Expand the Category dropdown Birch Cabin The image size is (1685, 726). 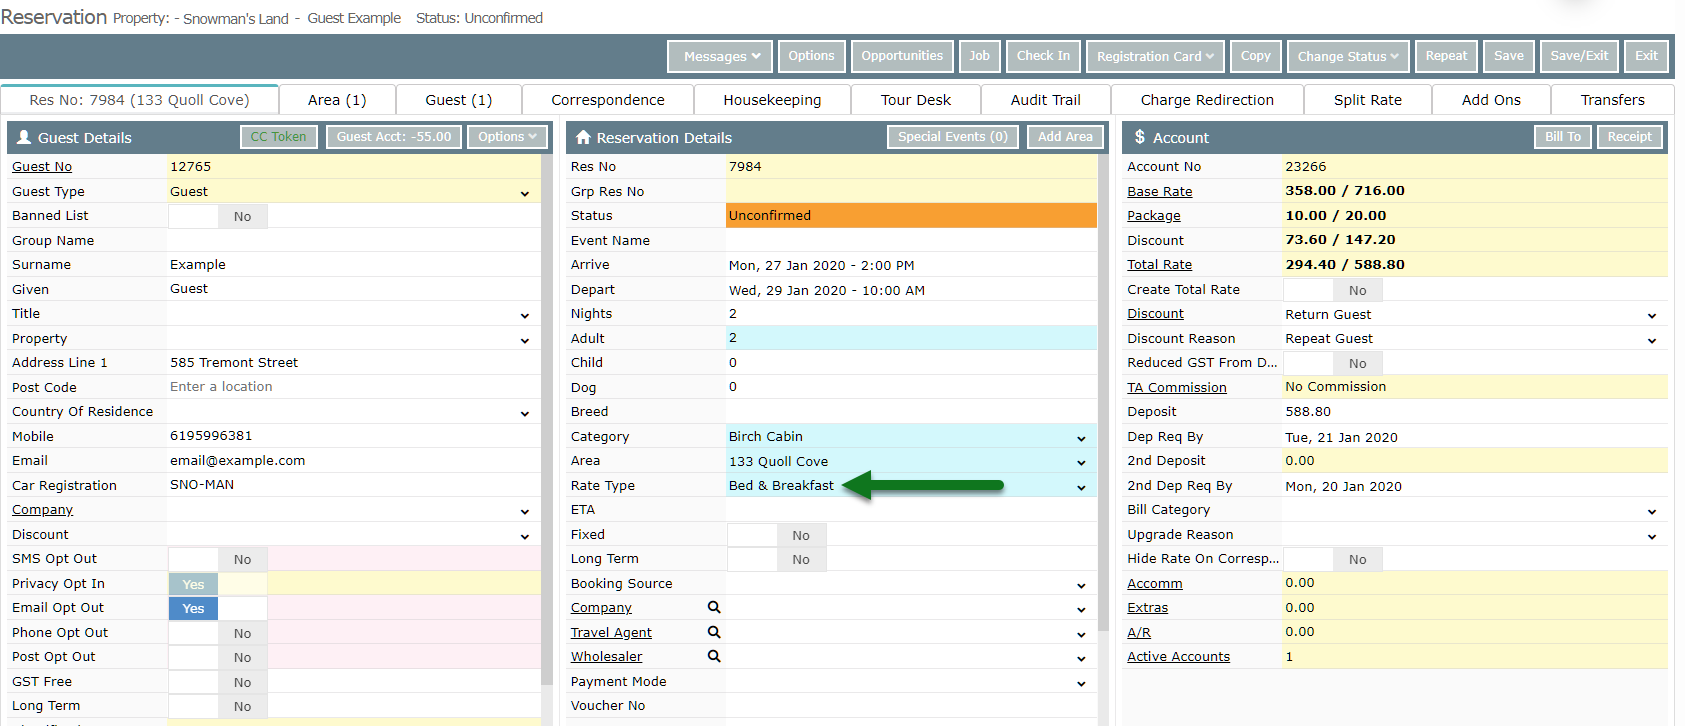click(x=1081, y=438)
